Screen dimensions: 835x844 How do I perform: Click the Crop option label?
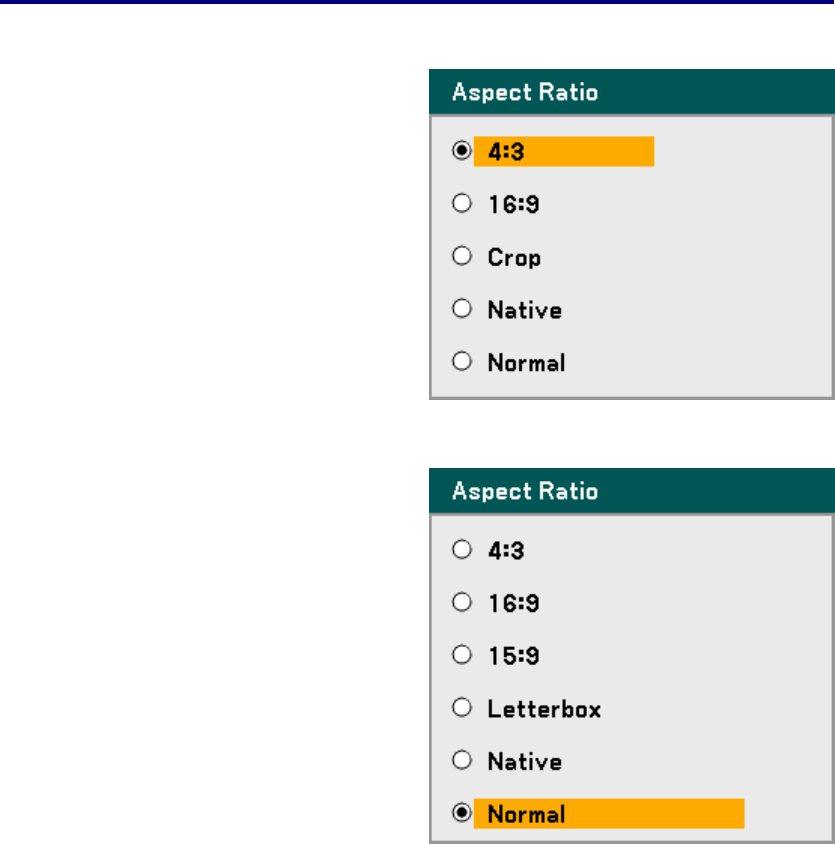tap(514, 257)
